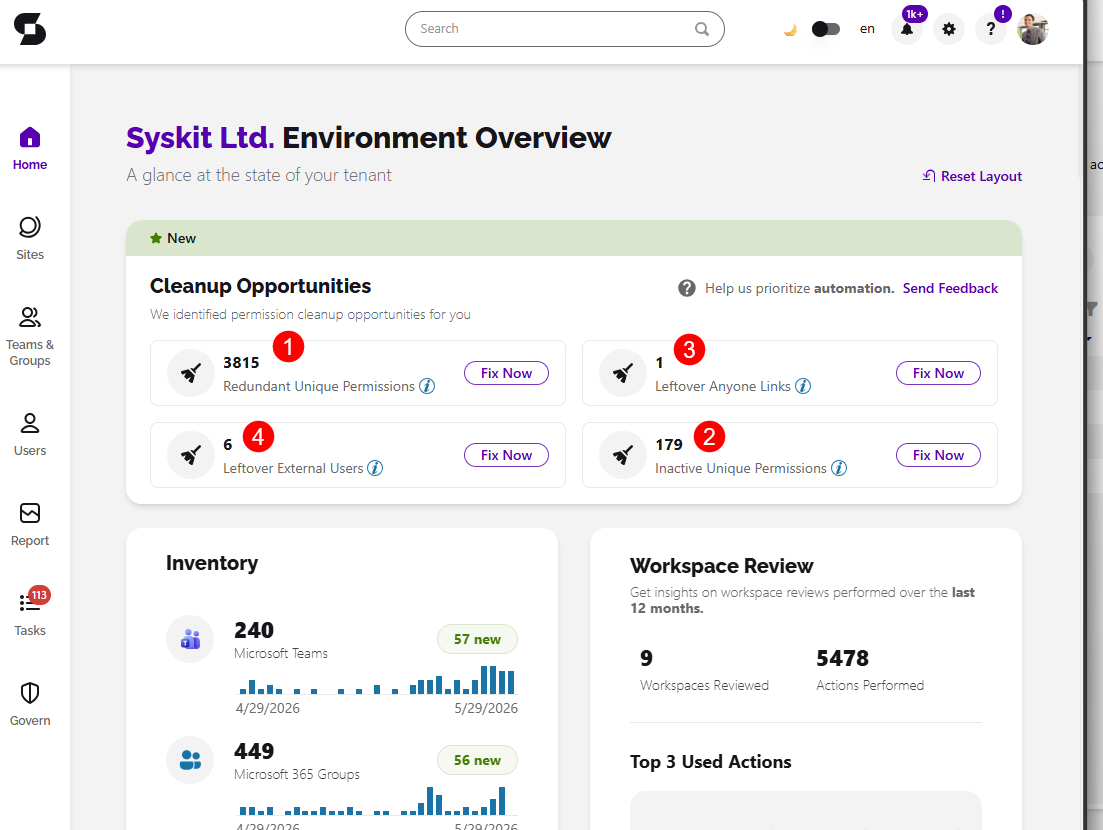The width and height of the screenshot is (1103, 830).
Task: Info icon next to Inactive Unique Permissions
Action: (839, 468)
